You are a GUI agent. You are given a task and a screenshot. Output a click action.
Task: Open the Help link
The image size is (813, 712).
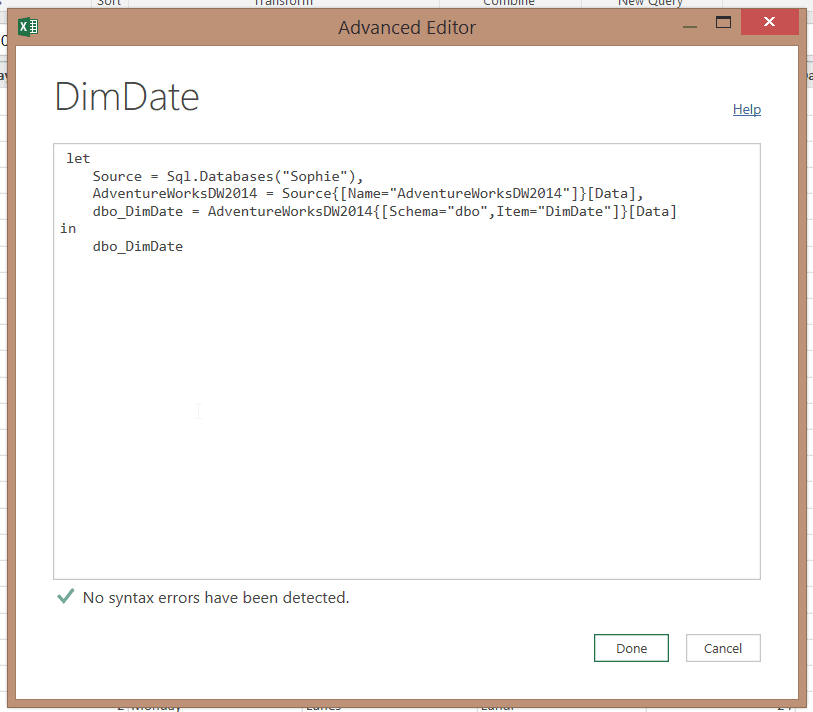[x=746, y=110]
